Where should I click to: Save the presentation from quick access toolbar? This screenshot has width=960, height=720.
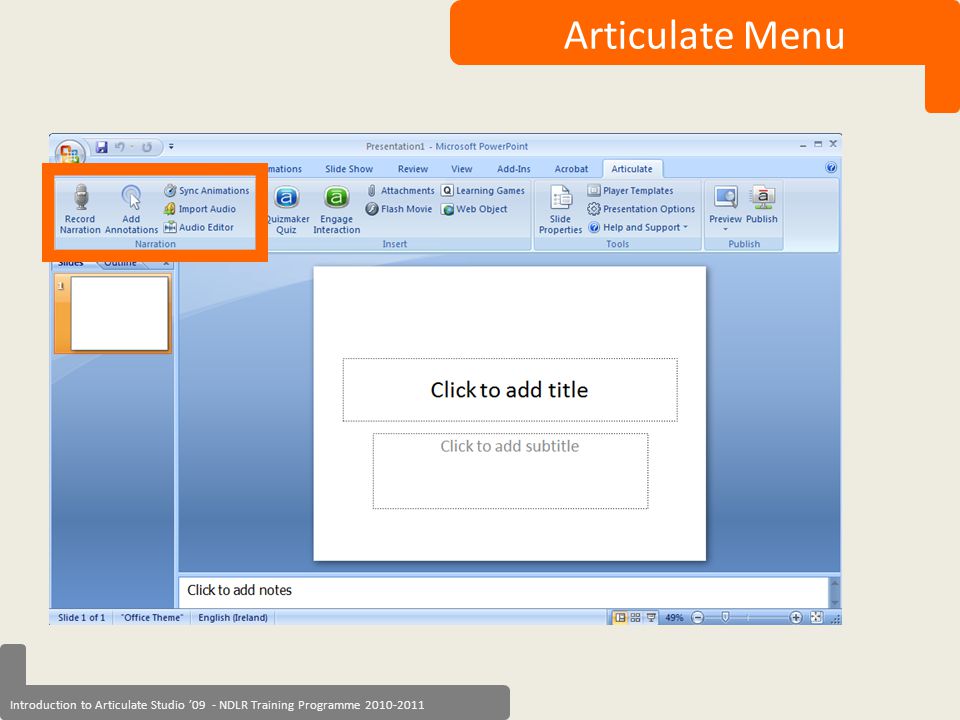(x=102, y=147)
